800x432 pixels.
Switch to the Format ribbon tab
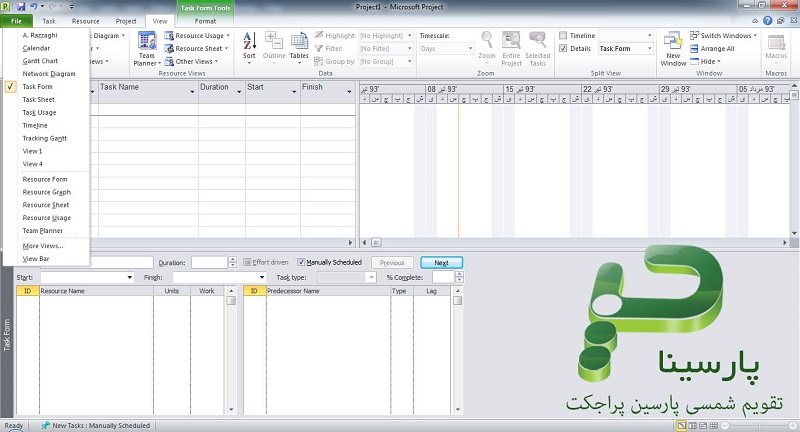point(205,21)
